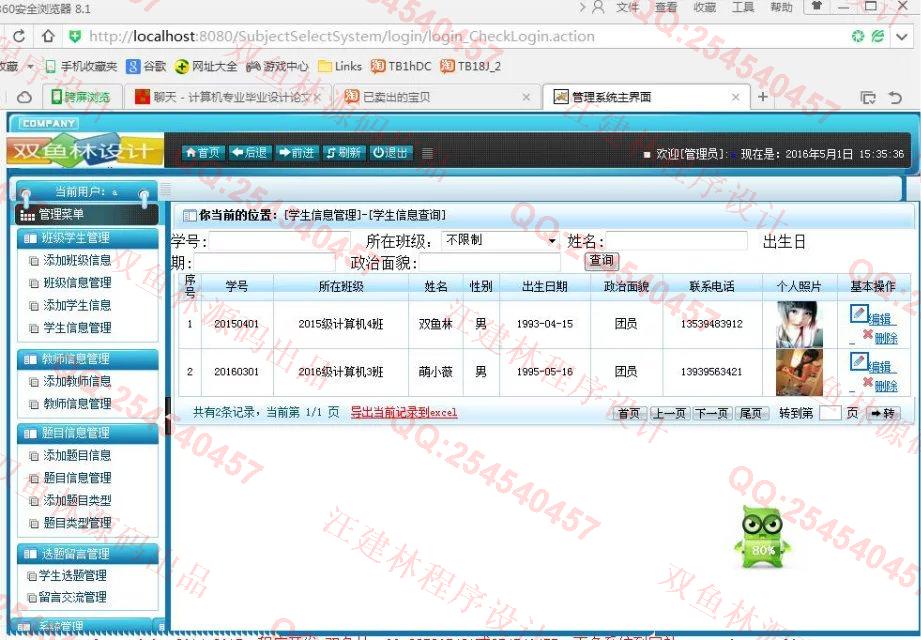The width and height of the screenshot is (921, 640).
Task: Click the green shield security icon in address bar
Action: tap(75, 36)
